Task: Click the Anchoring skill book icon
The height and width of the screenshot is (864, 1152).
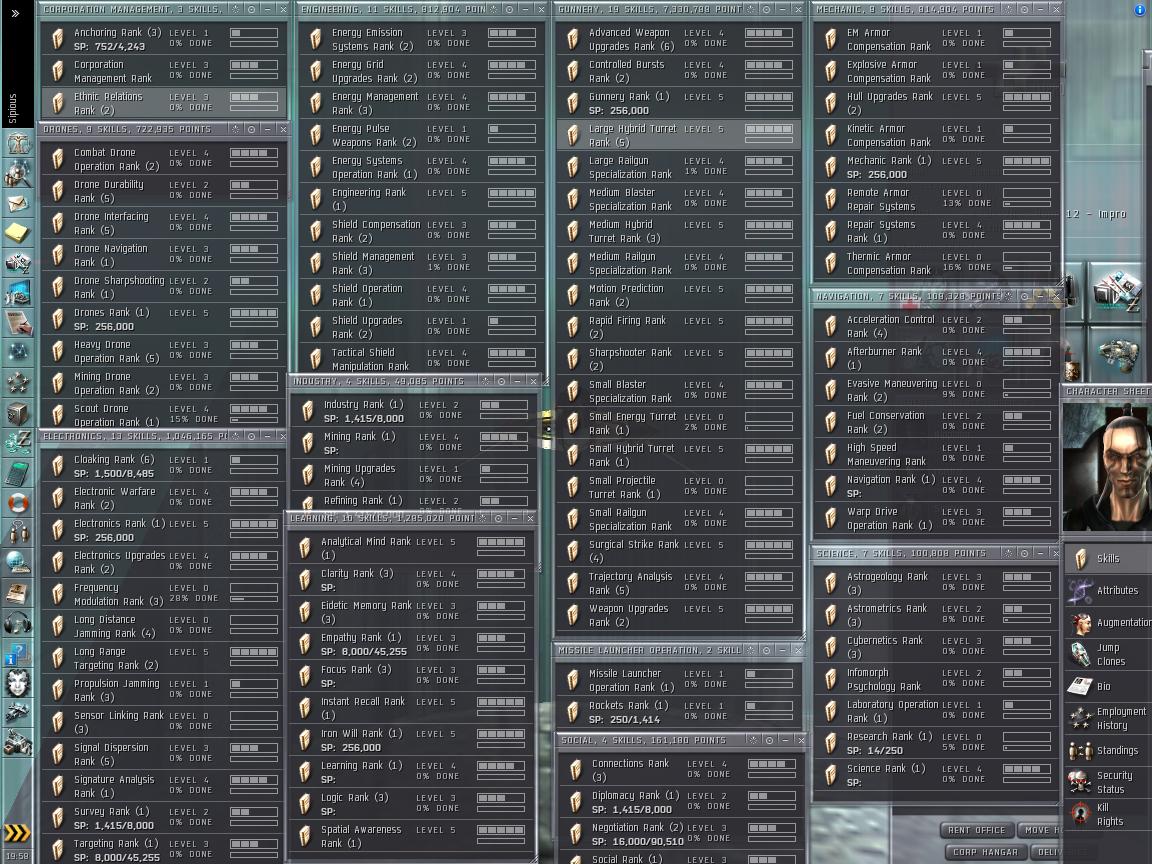Action: click(57, 39)
